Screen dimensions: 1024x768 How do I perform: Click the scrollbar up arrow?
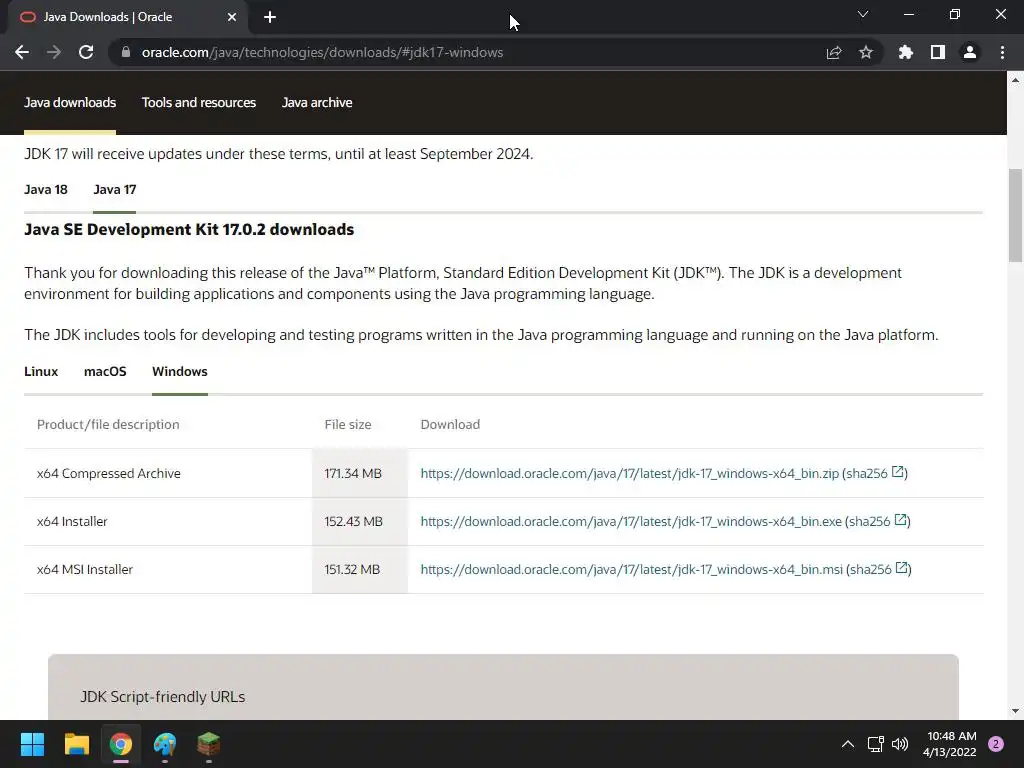[1015, 80]
